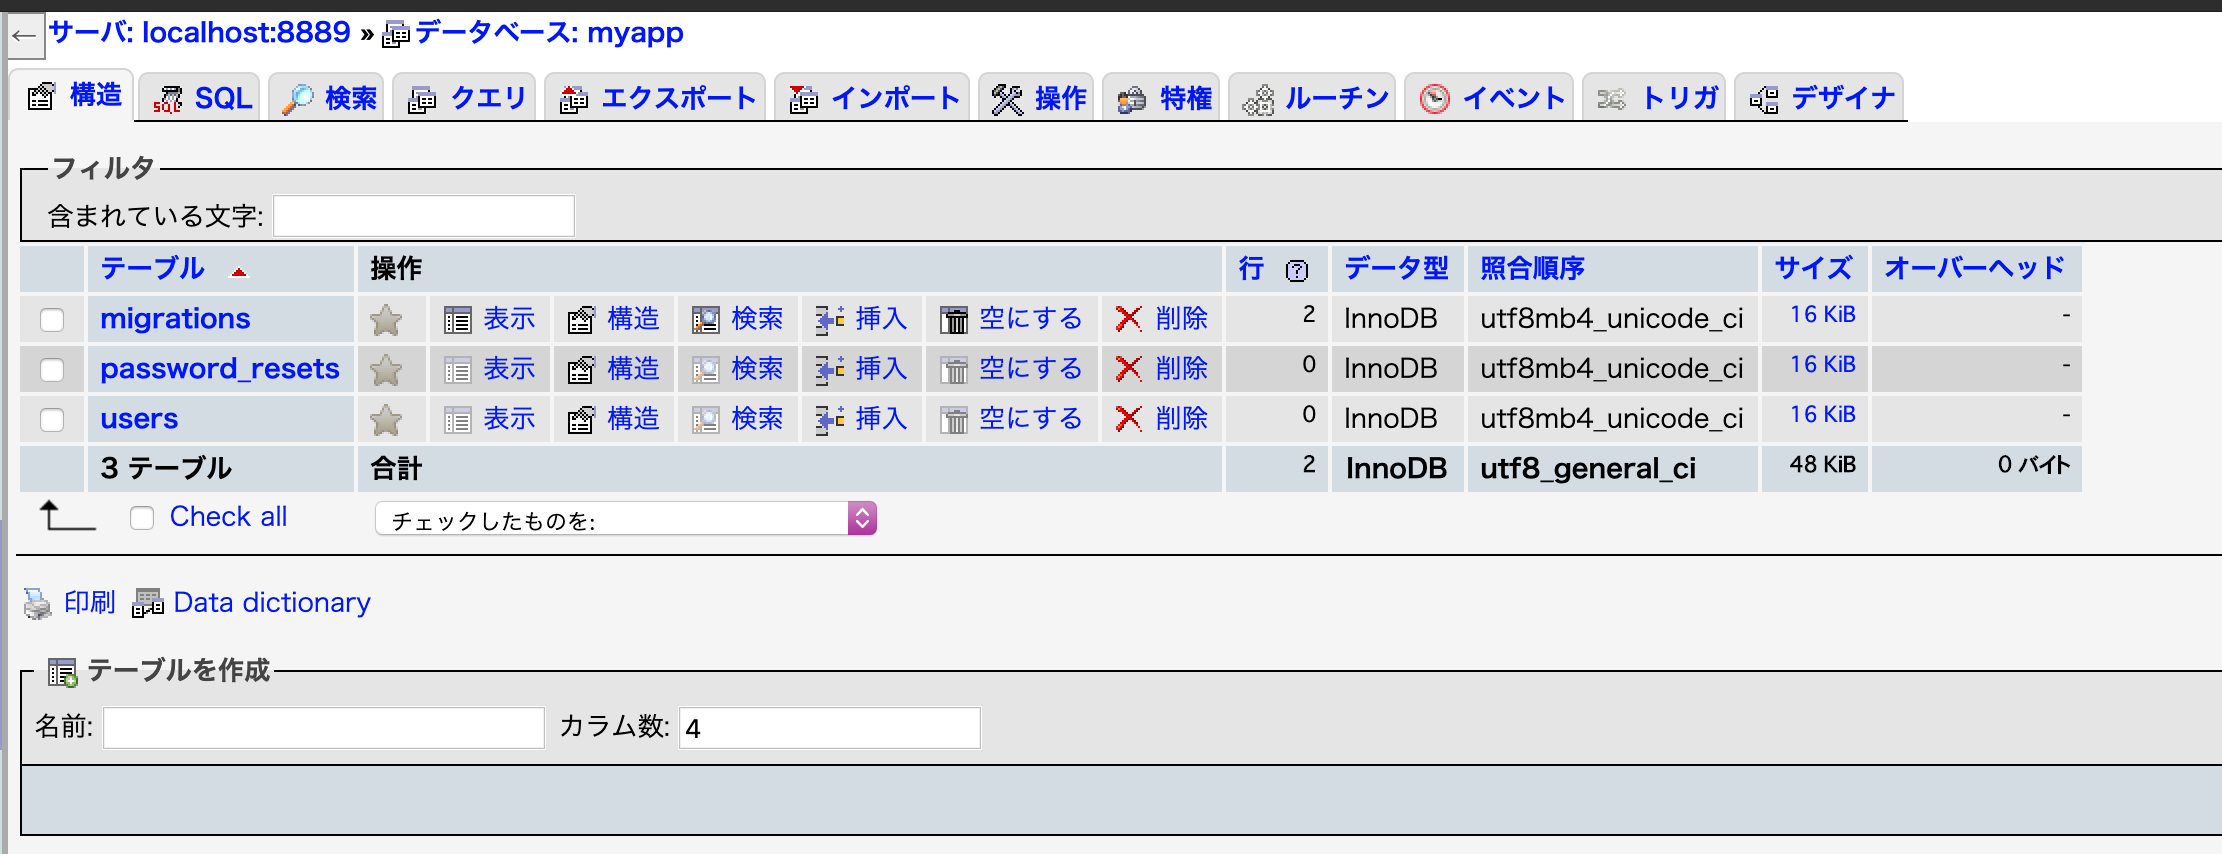Image resolution: width=2222 pixels, height=854 pixels.
Task: Click the empty trash icon for users
Action: coord(954,420)
